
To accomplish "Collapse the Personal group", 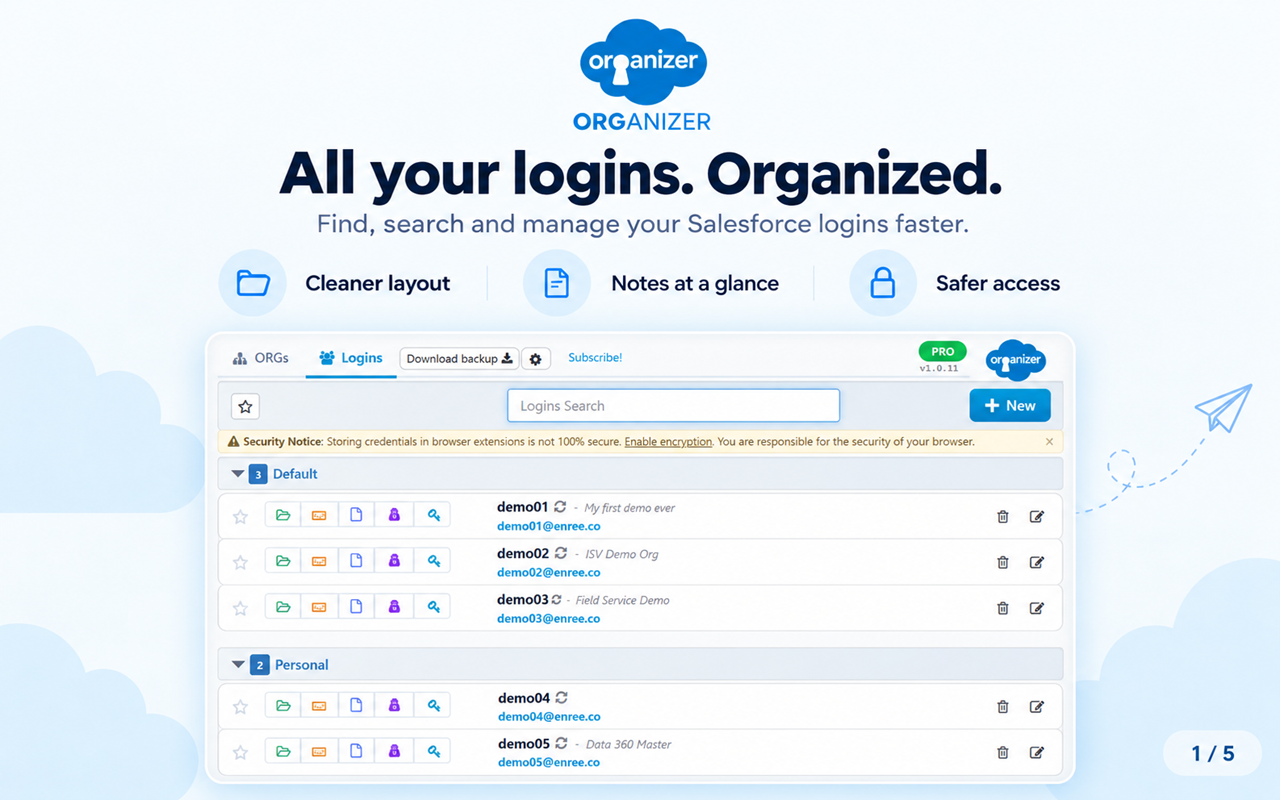I will pos(238,664).
